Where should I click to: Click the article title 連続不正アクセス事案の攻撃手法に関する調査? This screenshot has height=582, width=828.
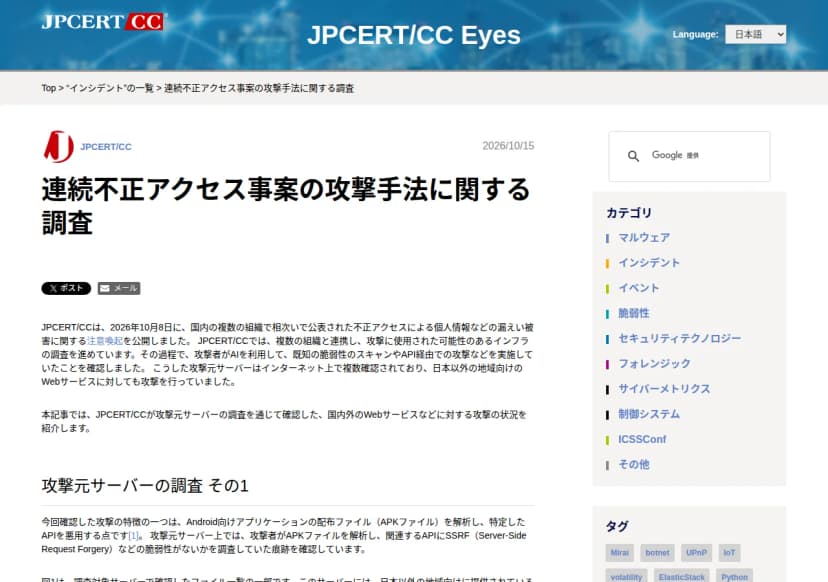(x=286, y=205)
